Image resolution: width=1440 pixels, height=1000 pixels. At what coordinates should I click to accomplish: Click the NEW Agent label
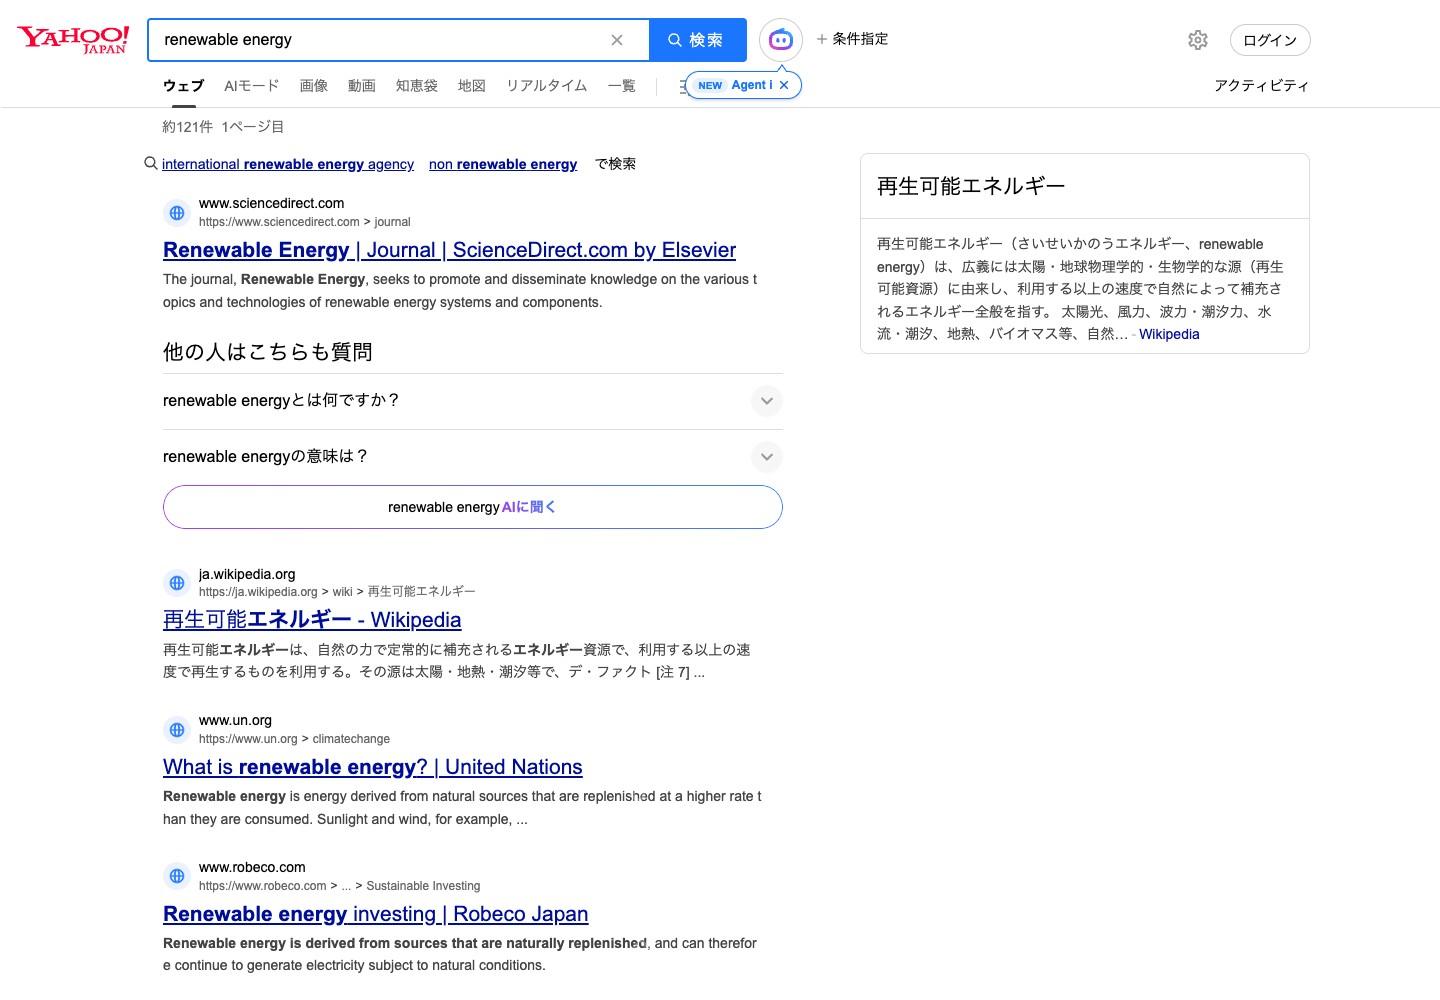[735, 85]
